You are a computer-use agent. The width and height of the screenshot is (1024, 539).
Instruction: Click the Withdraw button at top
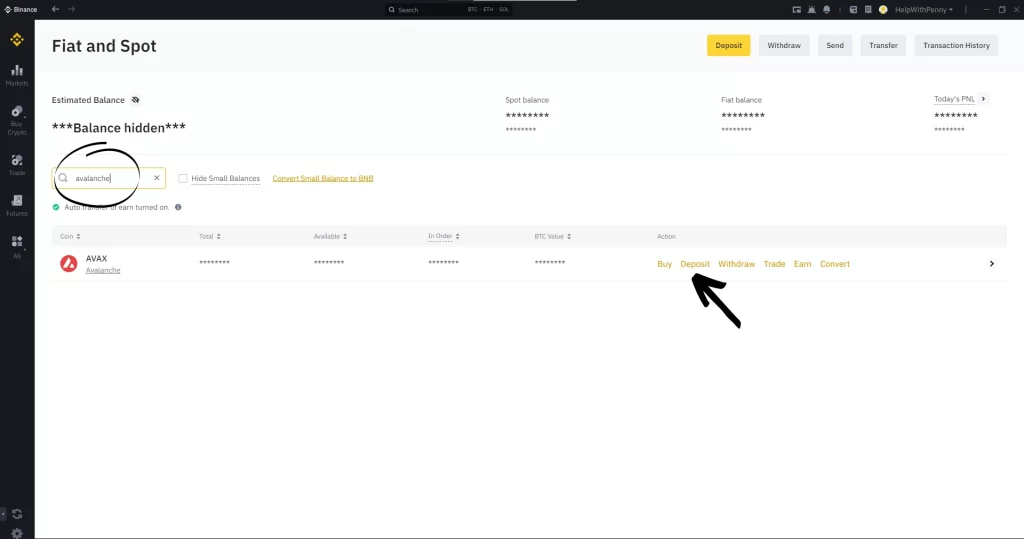[784, 46]
